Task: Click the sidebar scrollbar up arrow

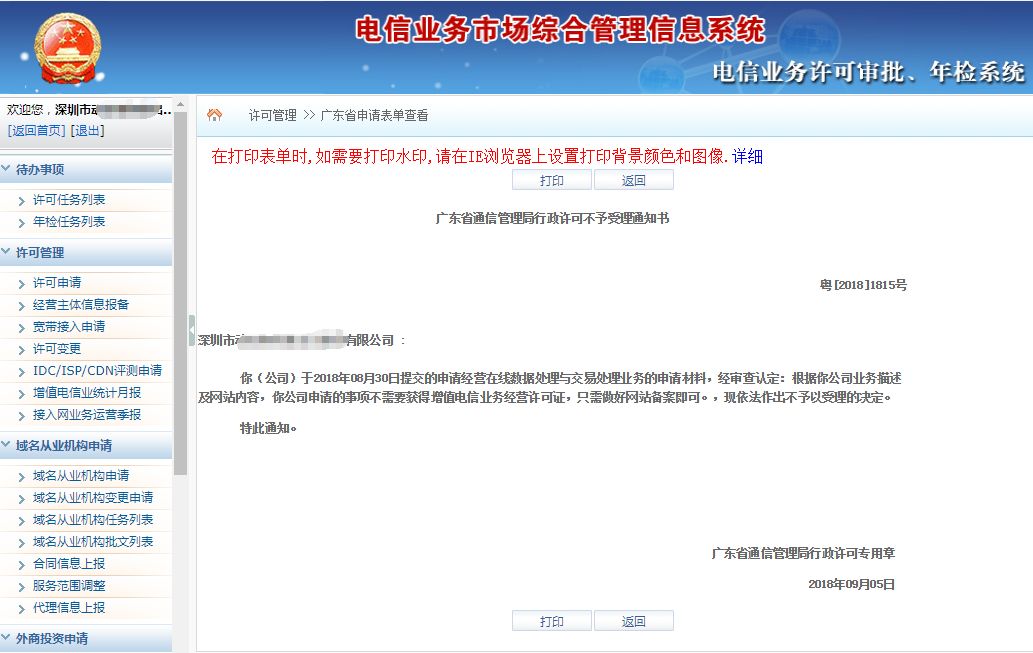Action: (181, 105)
